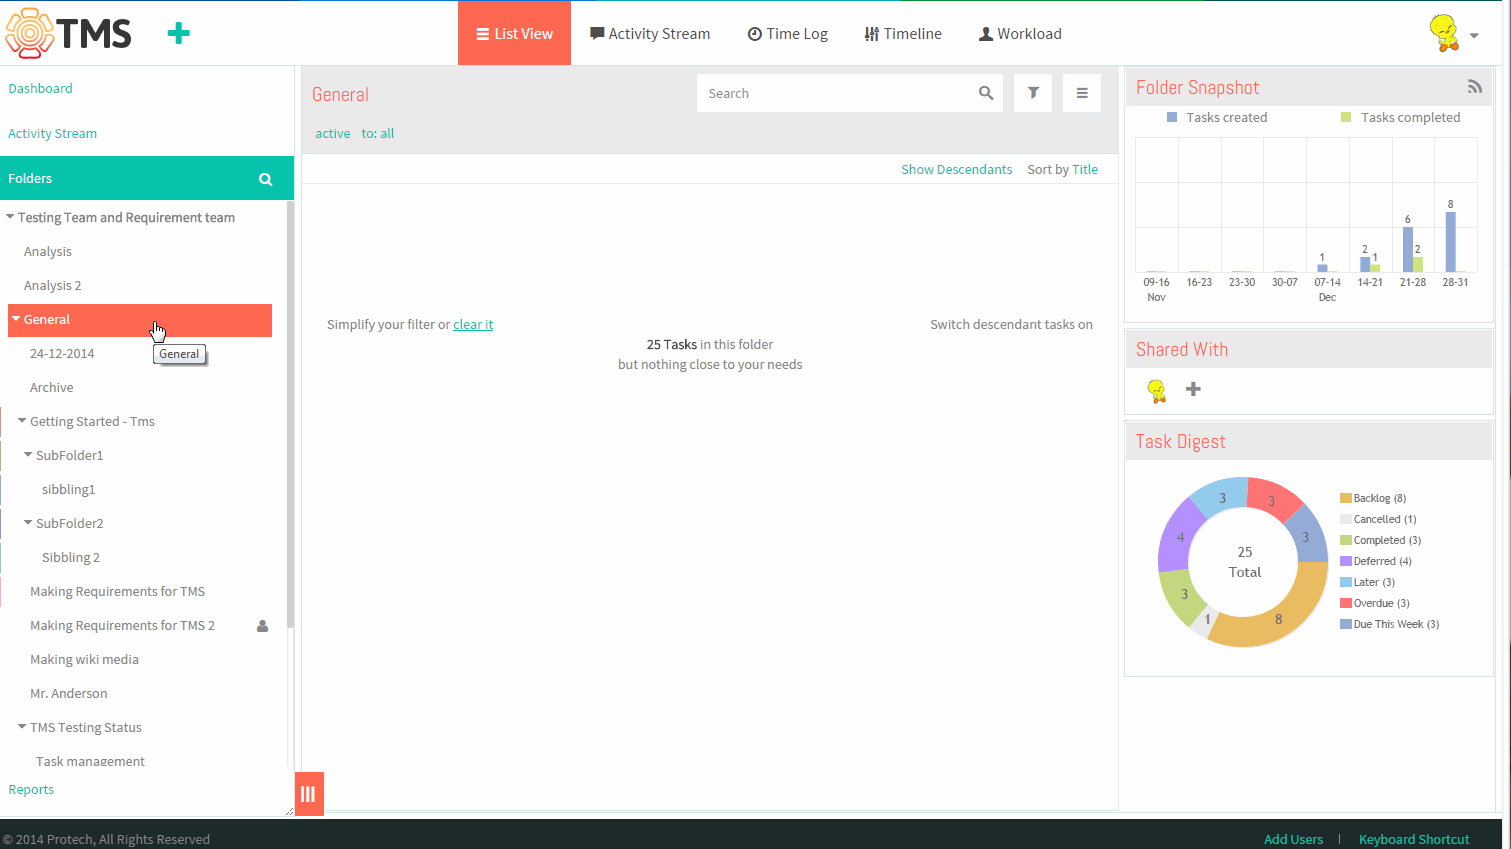Open the user avatar menu

[x=1453, y=33]
